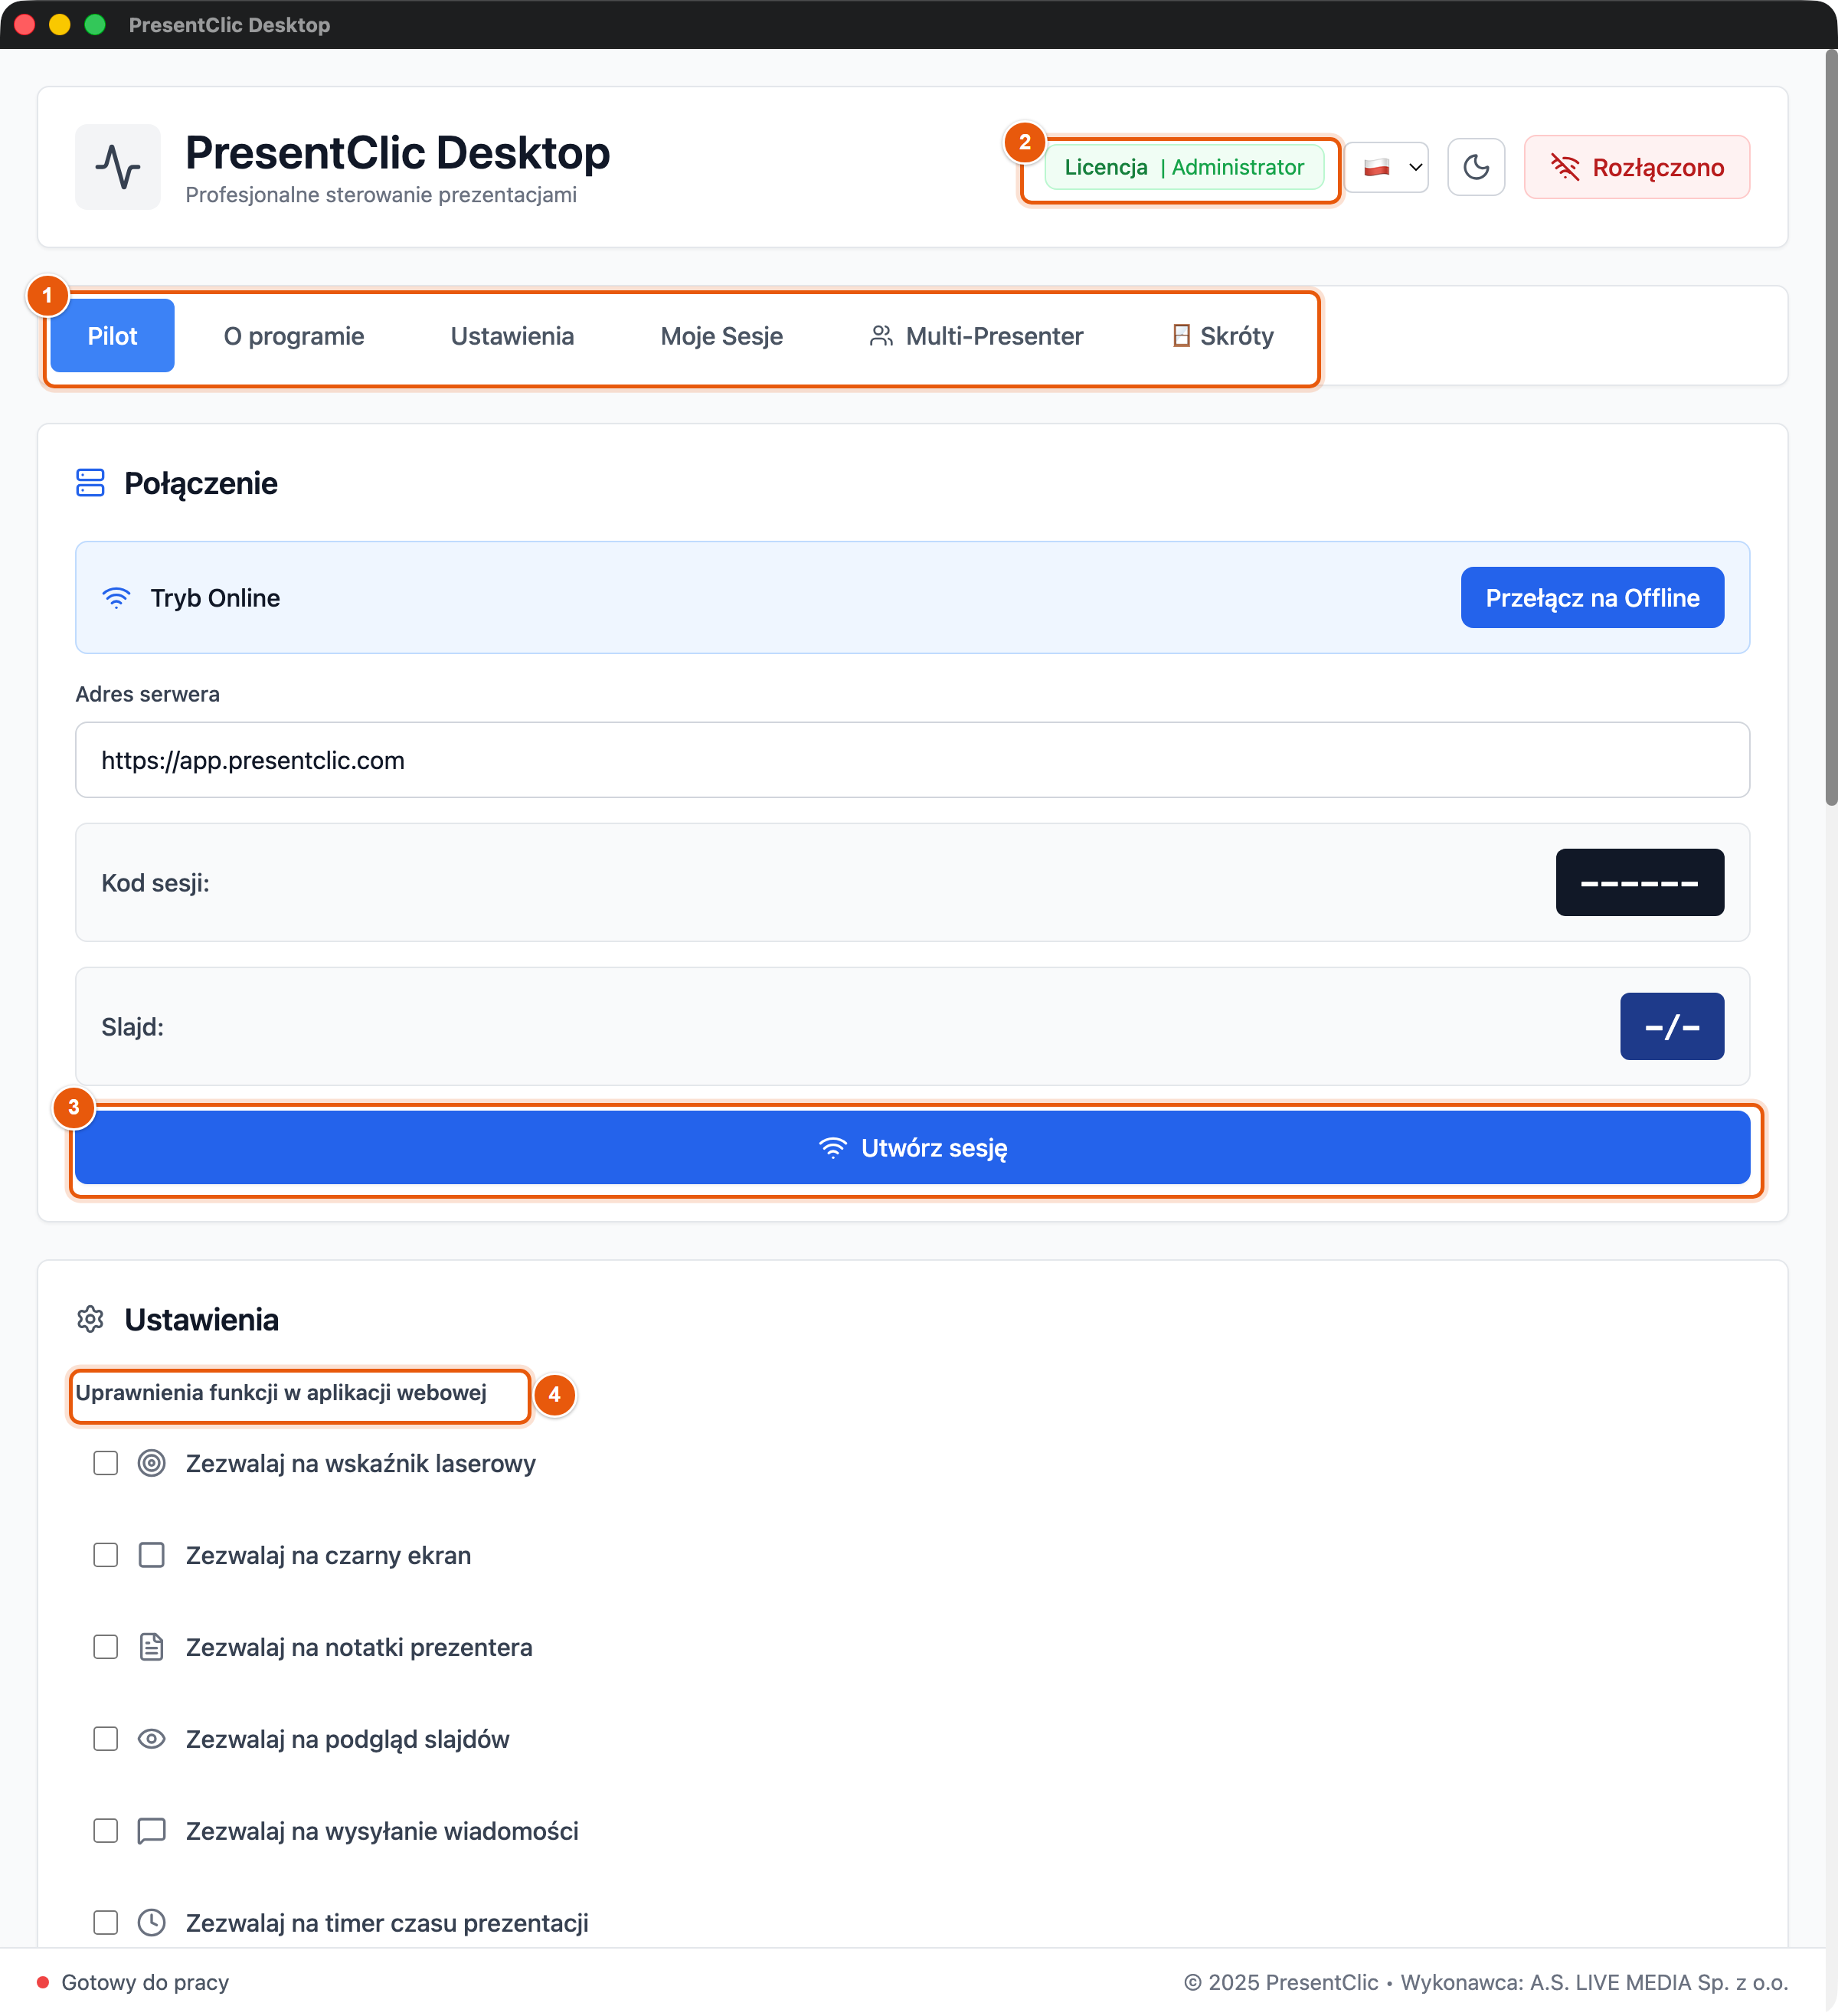Click the laser pointer target icon
This screenshot has width=1838, height=2016.
151,1463
